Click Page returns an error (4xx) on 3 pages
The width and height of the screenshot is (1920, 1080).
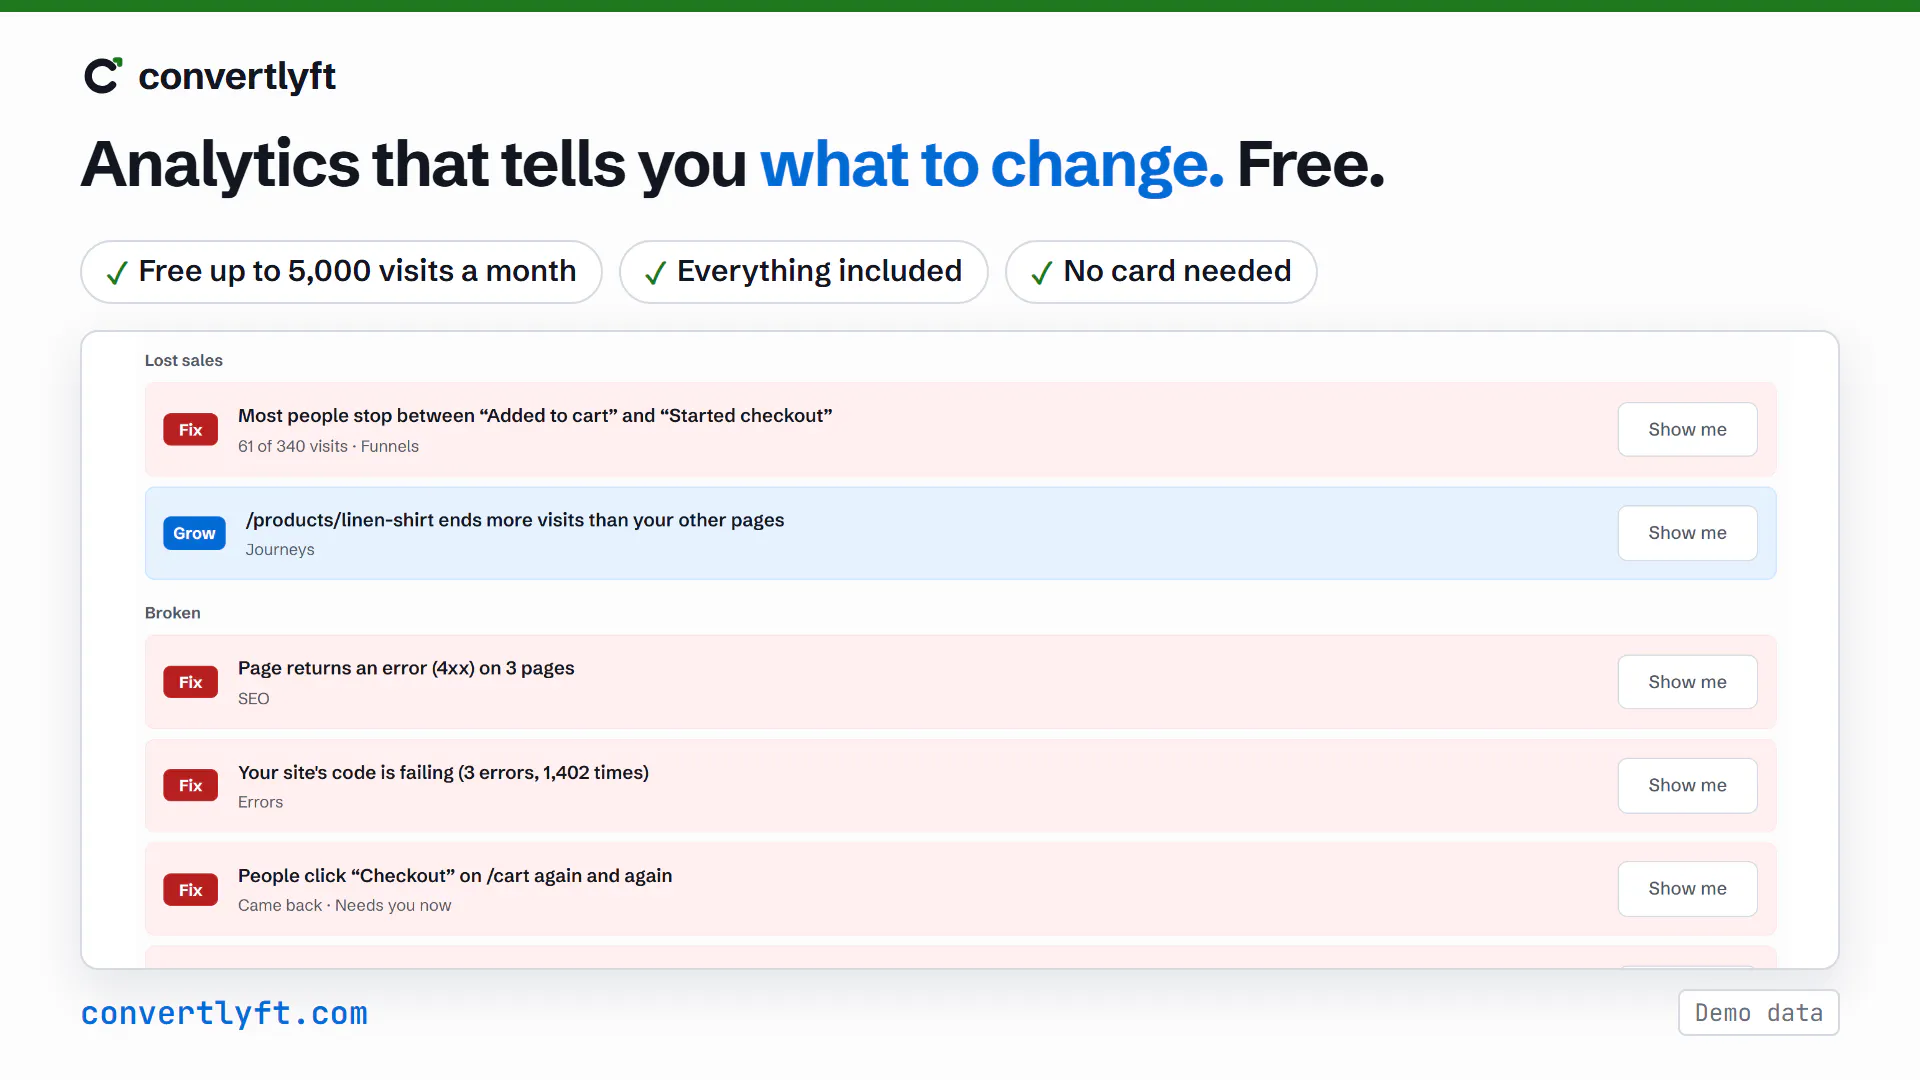pyautogui.click(x=406, y=668)
